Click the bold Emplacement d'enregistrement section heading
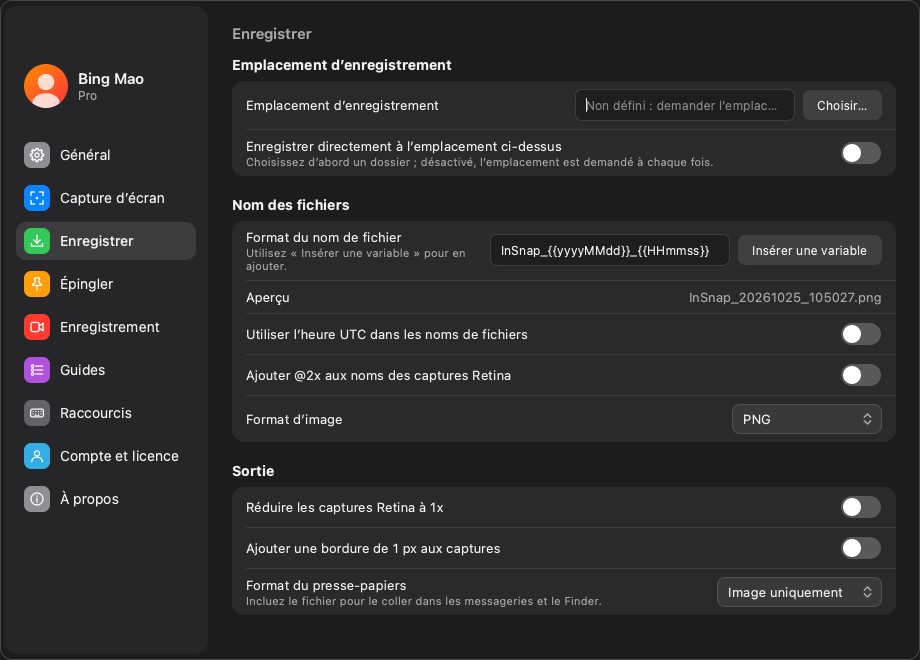 click(x=341, y=65)
